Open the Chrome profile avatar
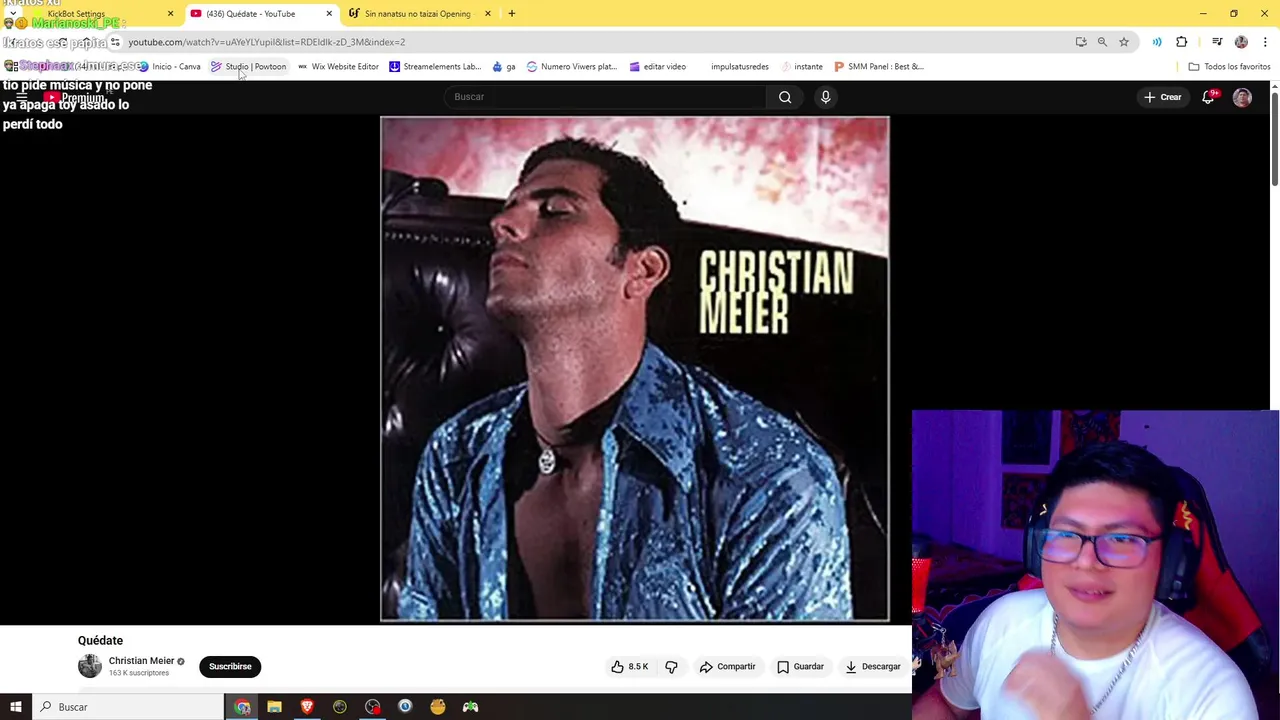 tap(1241, 42)
